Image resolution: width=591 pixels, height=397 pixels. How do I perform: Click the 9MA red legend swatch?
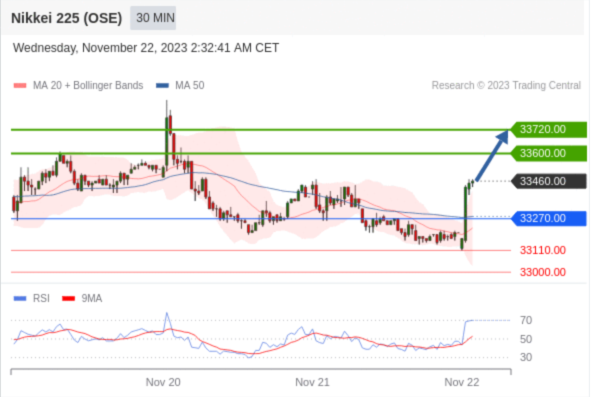[69, 299]
